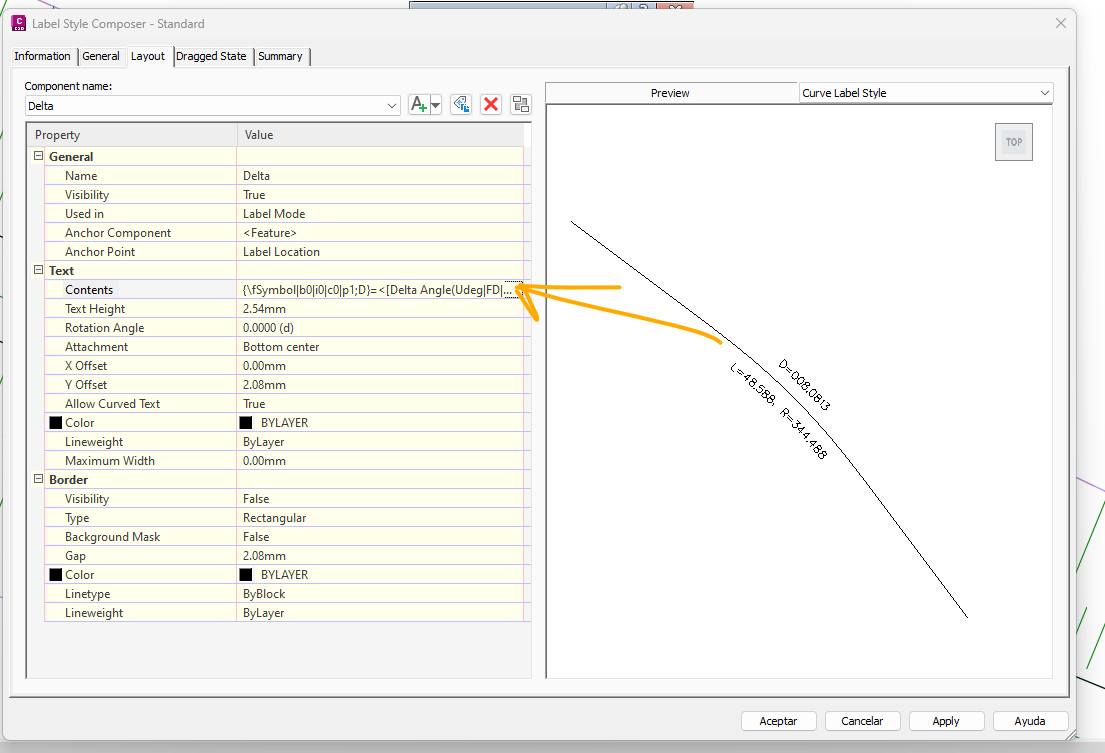1105x753 pixels.
Task: Copy the current component using the copy icon
Action: coord(459,103)
